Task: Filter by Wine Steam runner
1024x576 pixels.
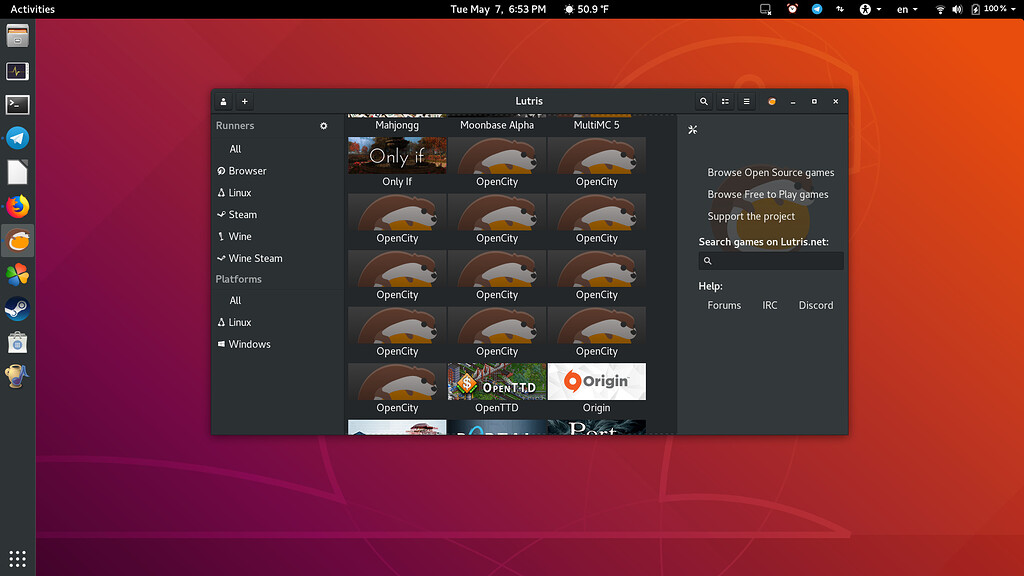Action: (x=255, y=258)
